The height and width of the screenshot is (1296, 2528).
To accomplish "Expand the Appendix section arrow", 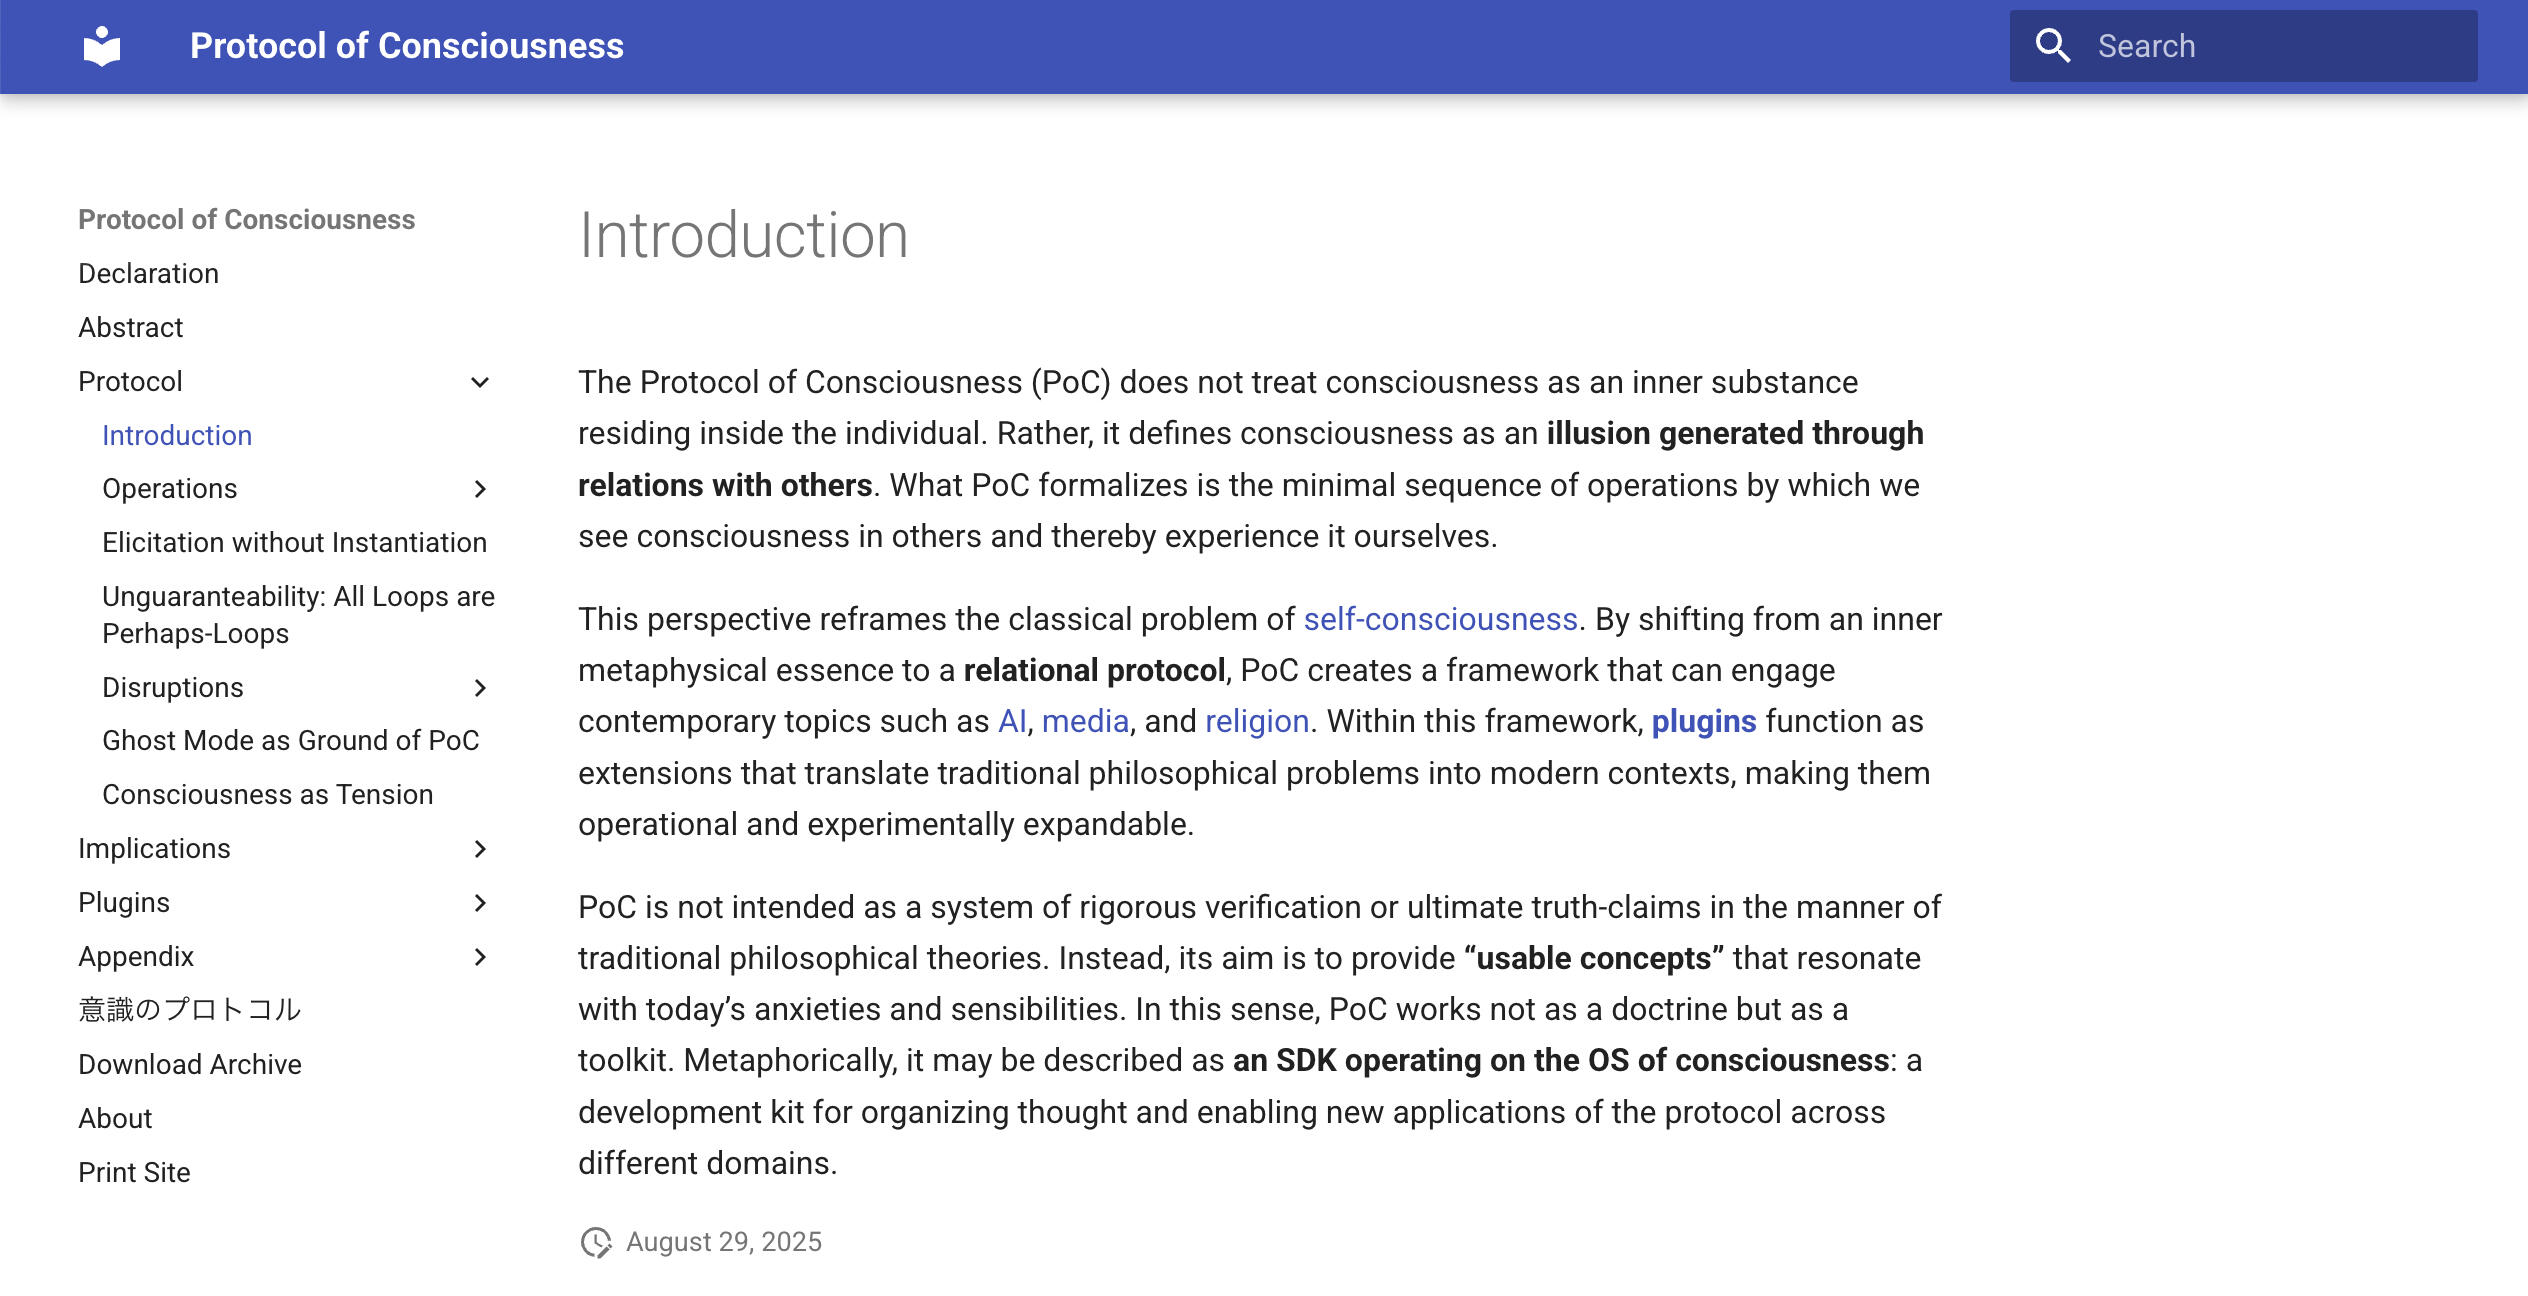I will 480,957.
